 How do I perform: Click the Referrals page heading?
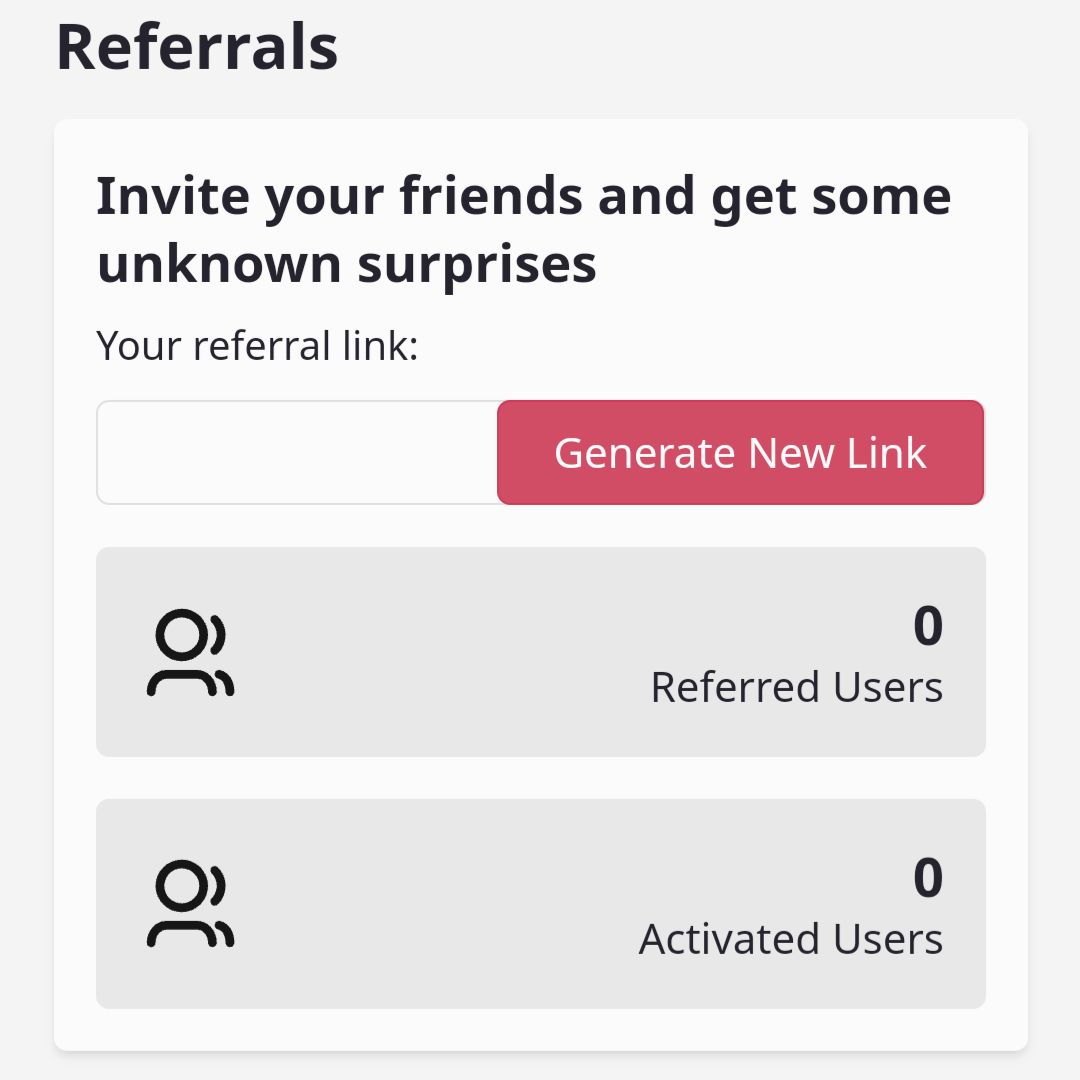coord(197,47)
